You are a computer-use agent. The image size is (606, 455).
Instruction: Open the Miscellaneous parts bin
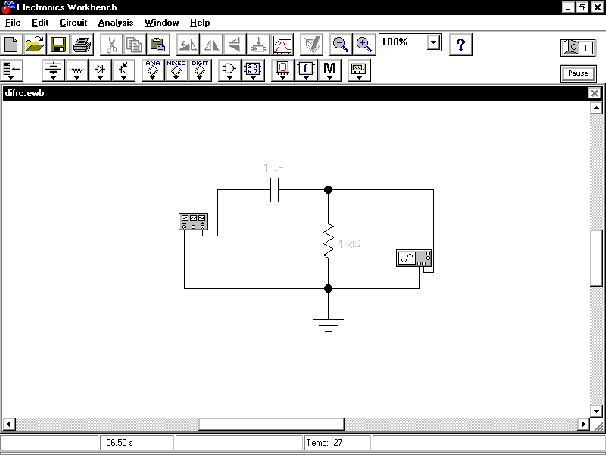[329, 70]
